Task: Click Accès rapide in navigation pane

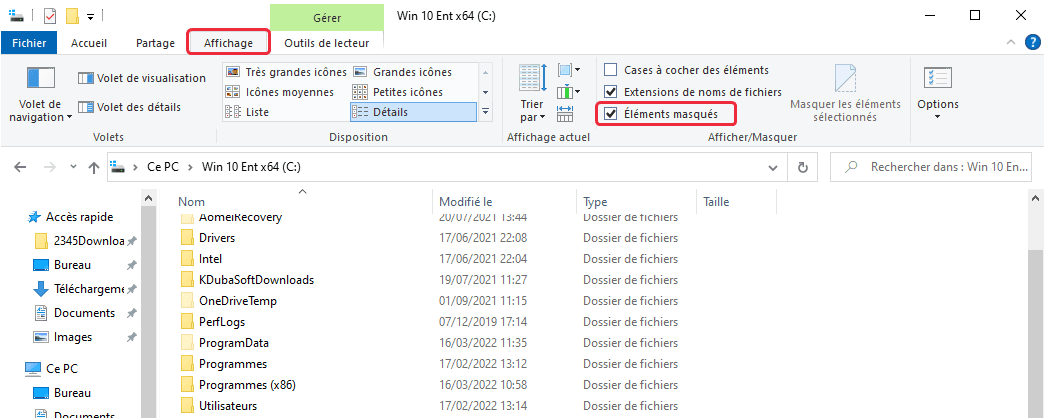Action: coord(71,217)
